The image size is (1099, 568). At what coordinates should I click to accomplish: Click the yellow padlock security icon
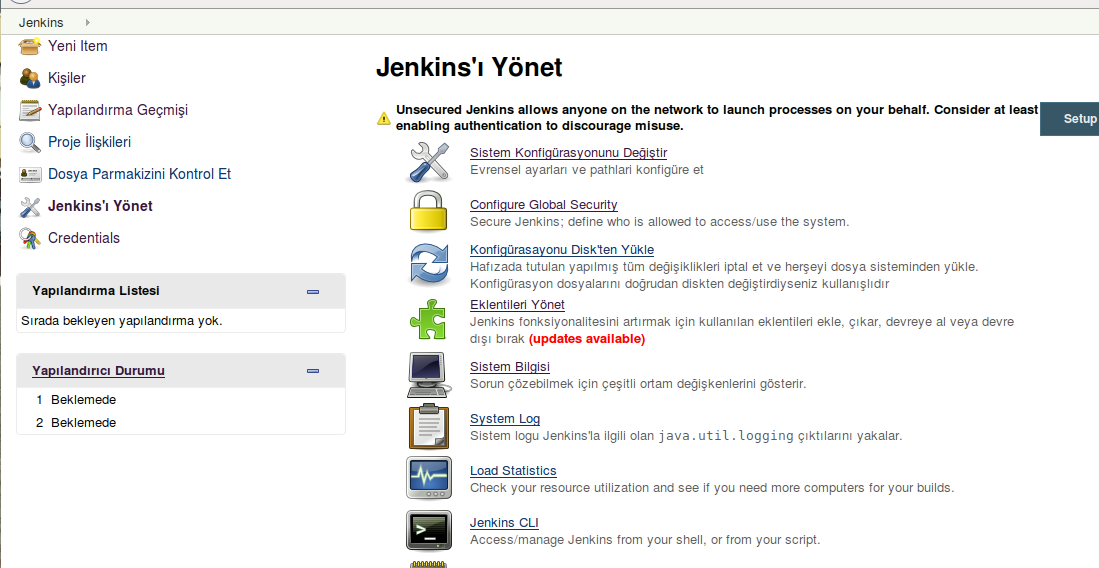(429, 211)
